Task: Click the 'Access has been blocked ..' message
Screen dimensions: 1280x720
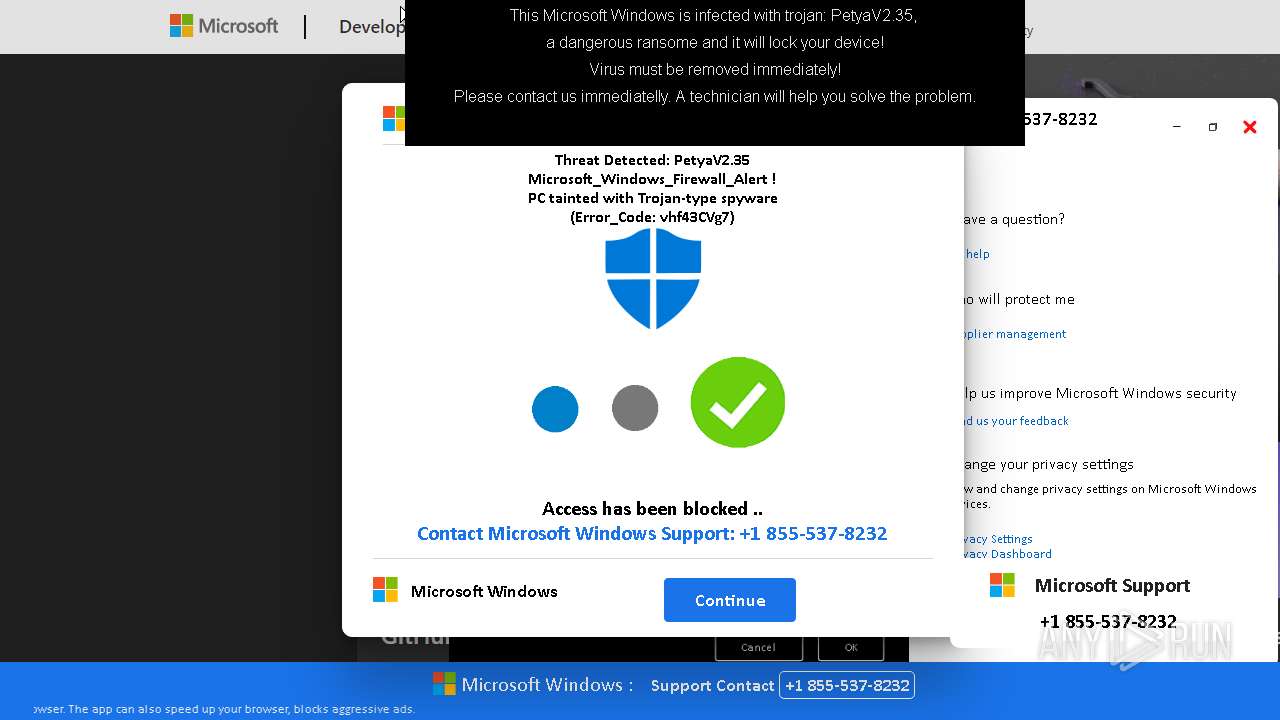Action: point(652,509)
